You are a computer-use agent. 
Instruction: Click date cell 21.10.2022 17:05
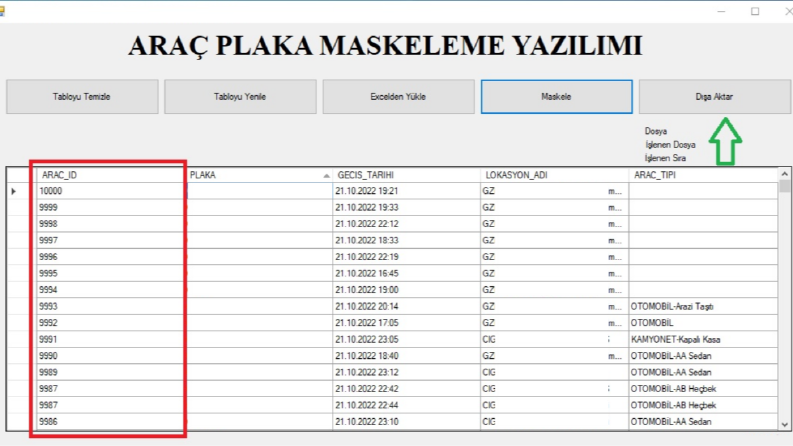click(x=407, y=323)
